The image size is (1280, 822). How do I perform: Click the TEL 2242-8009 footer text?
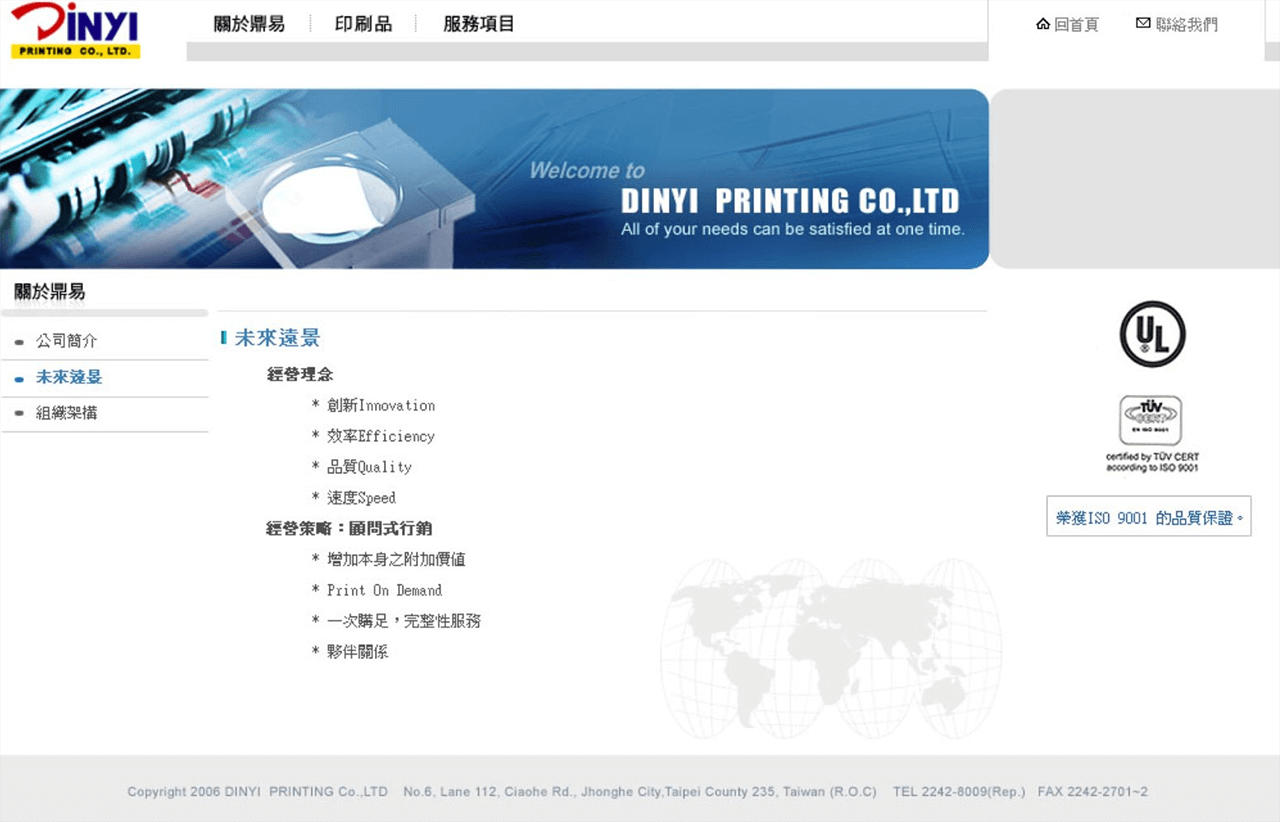pos(959,792)
